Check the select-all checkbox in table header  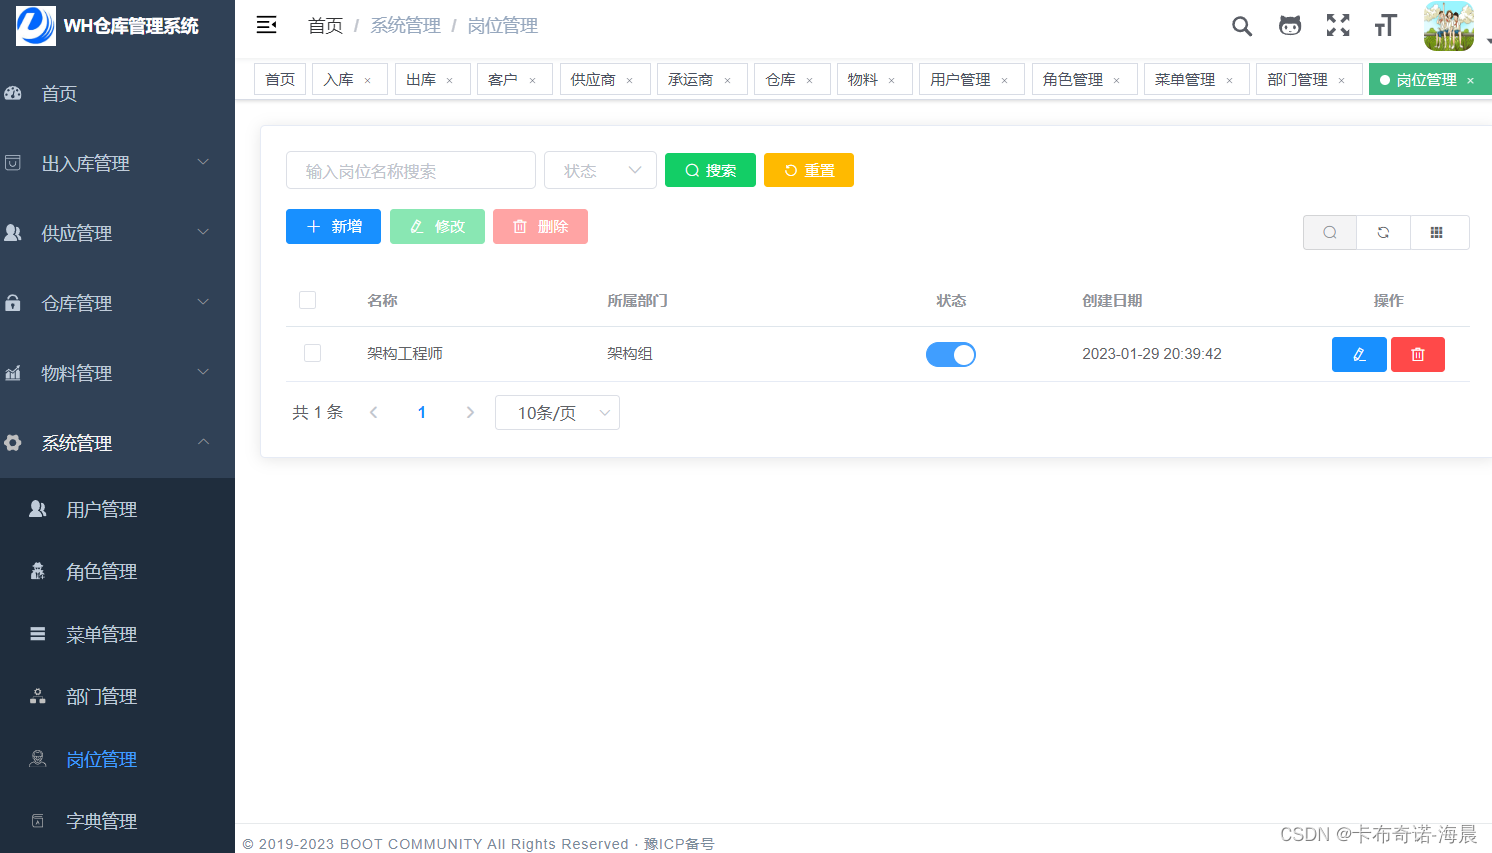point(307,300)
